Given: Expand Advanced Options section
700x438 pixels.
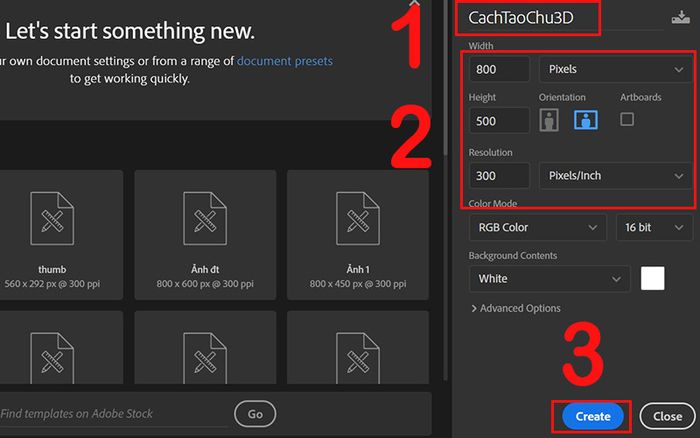Looking at the screenshot, I should point(516,308).
